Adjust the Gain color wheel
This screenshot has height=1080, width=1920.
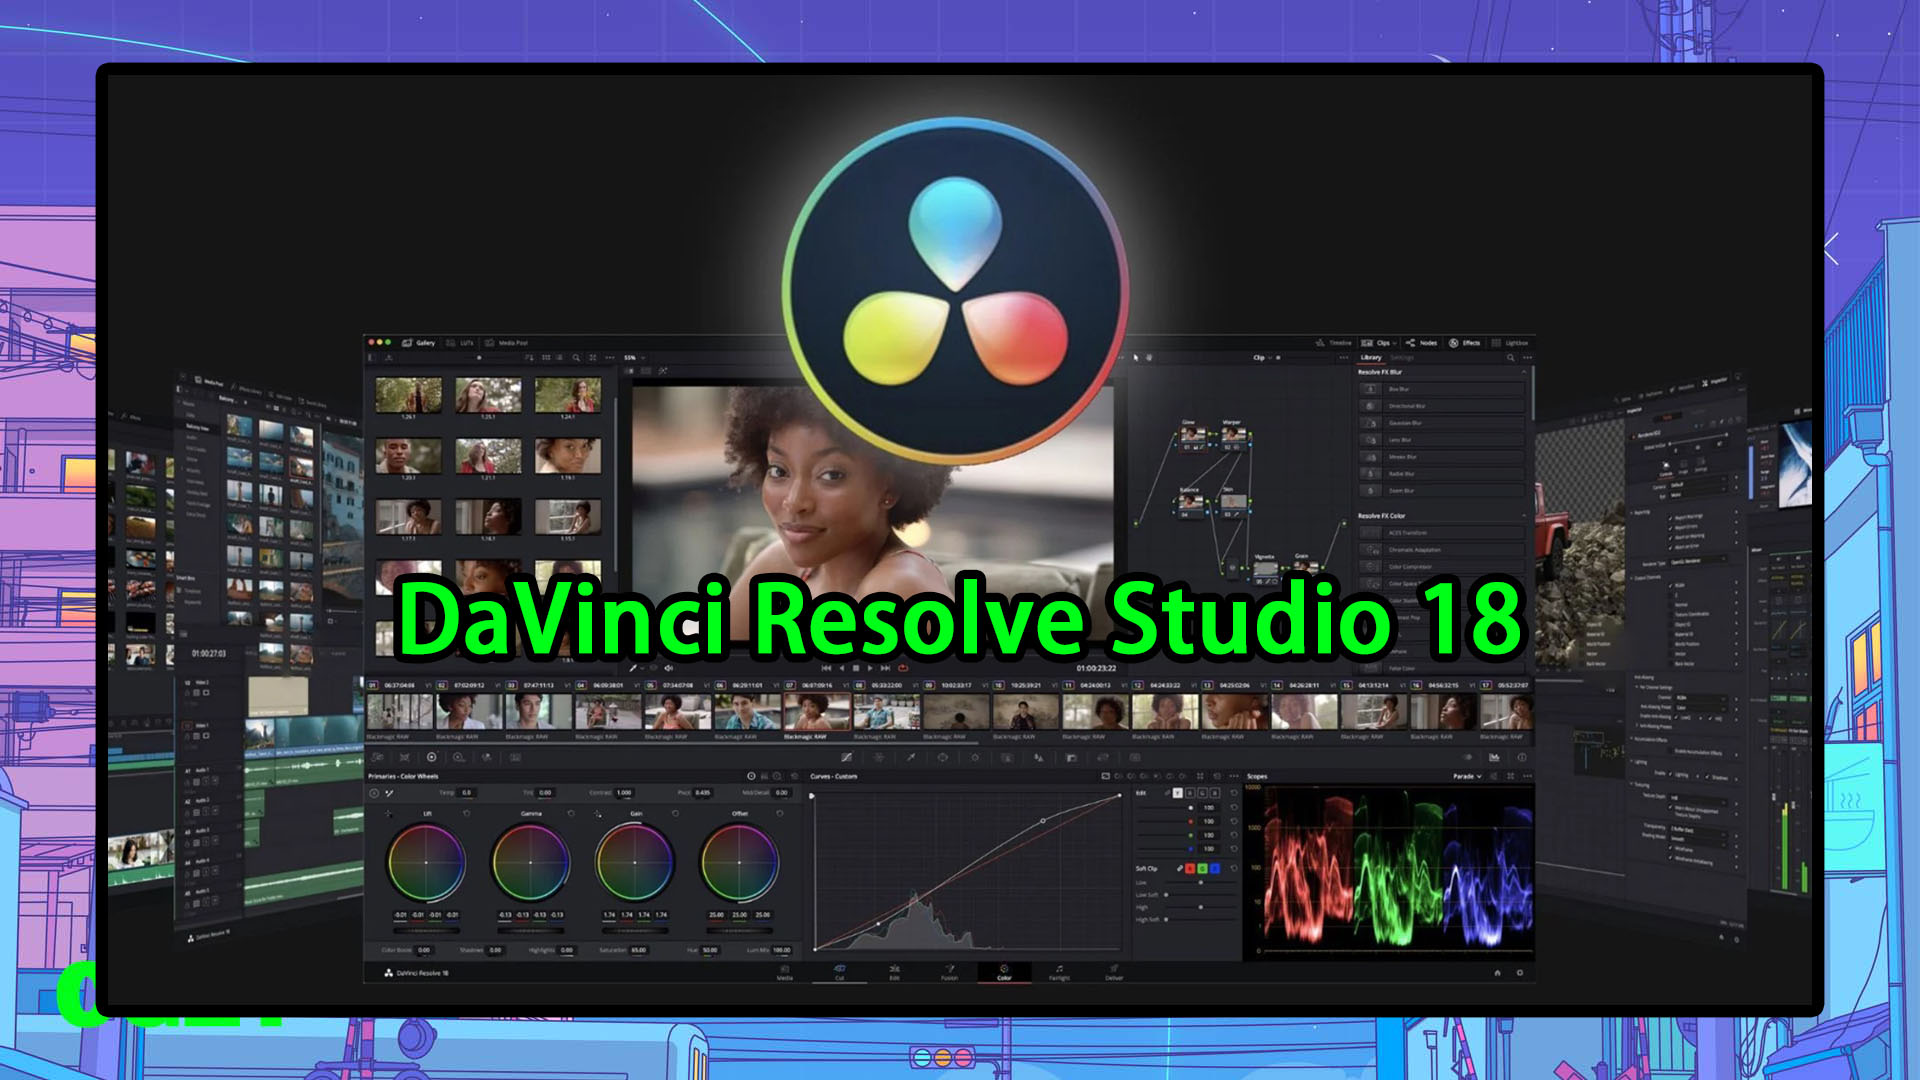635,862
